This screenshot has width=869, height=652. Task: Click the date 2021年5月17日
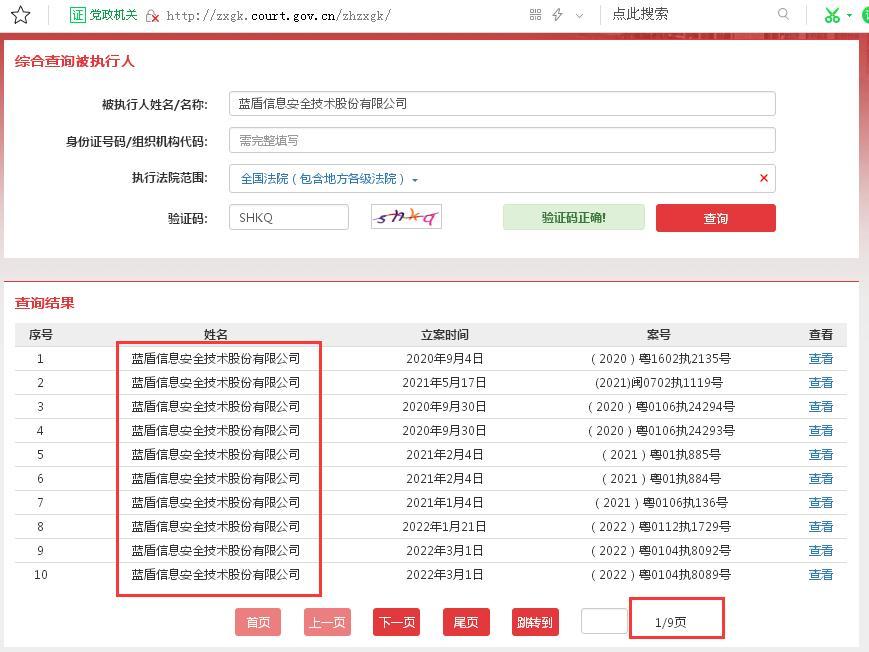pyautogui.click(x=444, y=383)
